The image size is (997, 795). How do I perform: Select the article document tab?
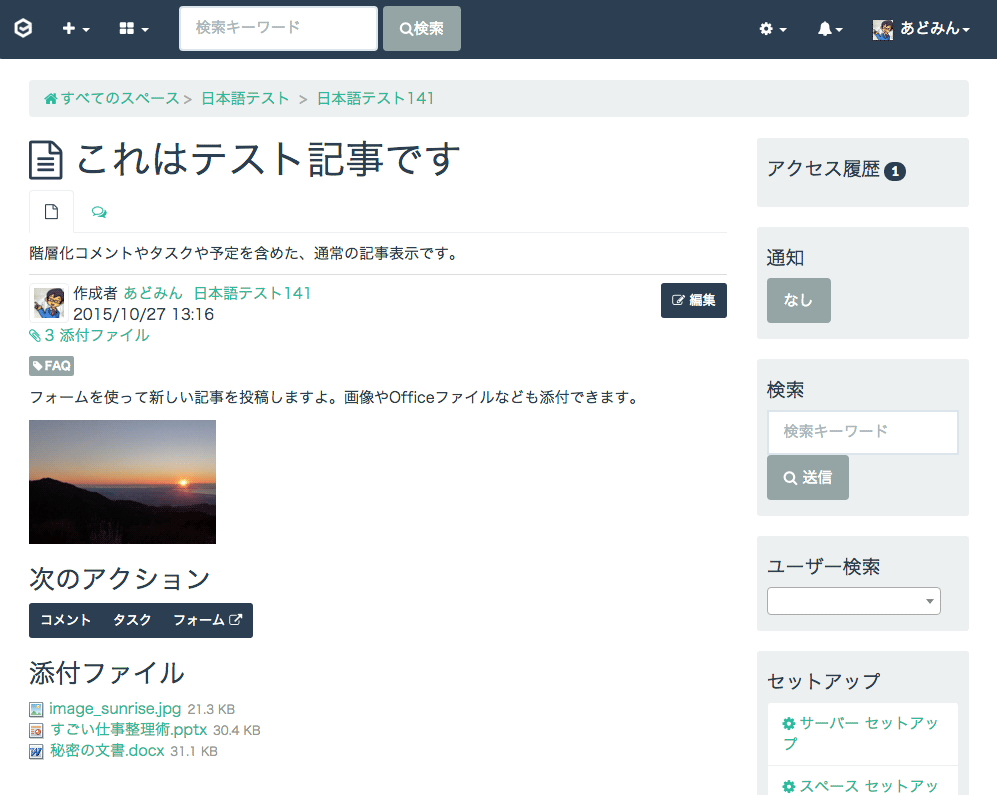click(x=51, y=212)
